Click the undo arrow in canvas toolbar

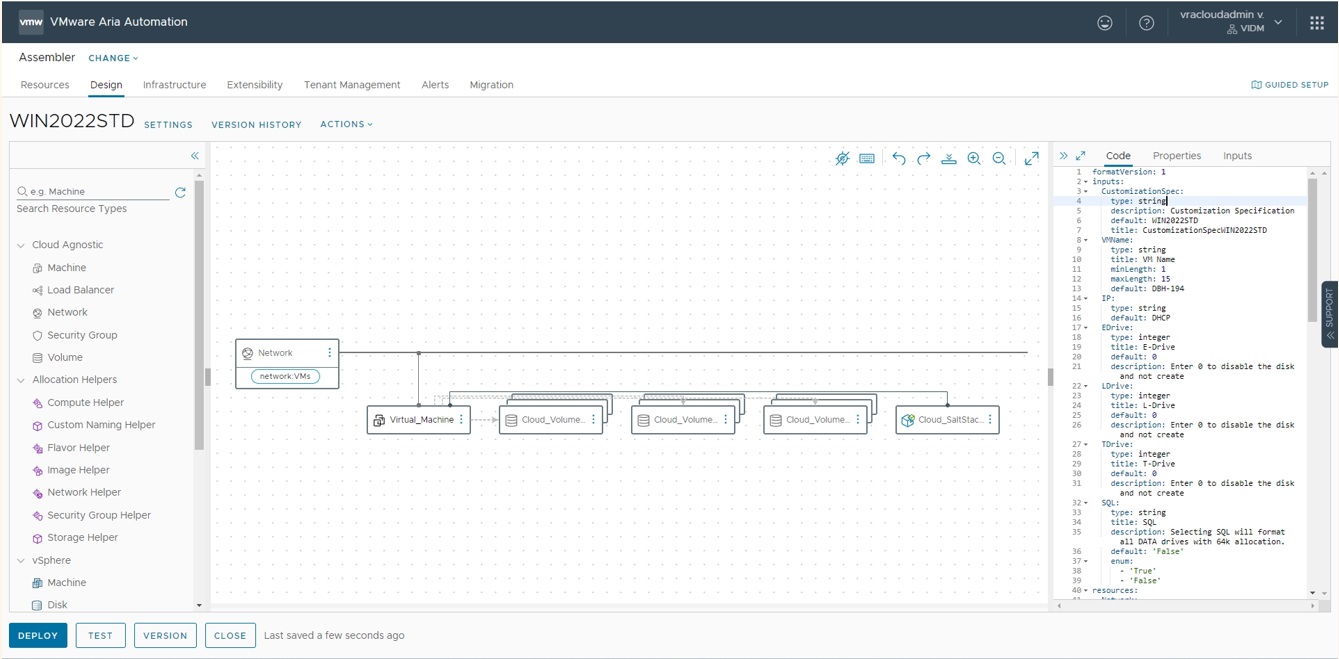pyautogui.click(x=898, y=158)
